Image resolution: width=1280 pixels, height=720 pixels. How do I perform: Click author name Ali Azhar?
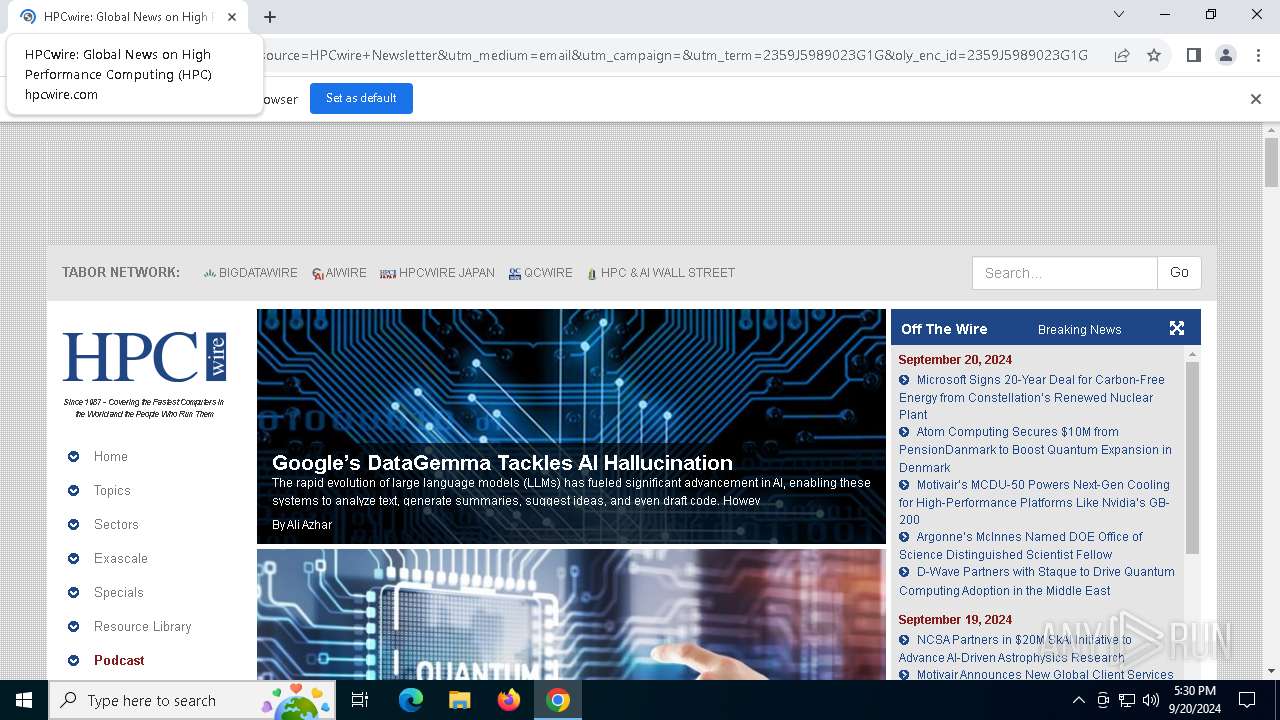click(x=309, y=525)
